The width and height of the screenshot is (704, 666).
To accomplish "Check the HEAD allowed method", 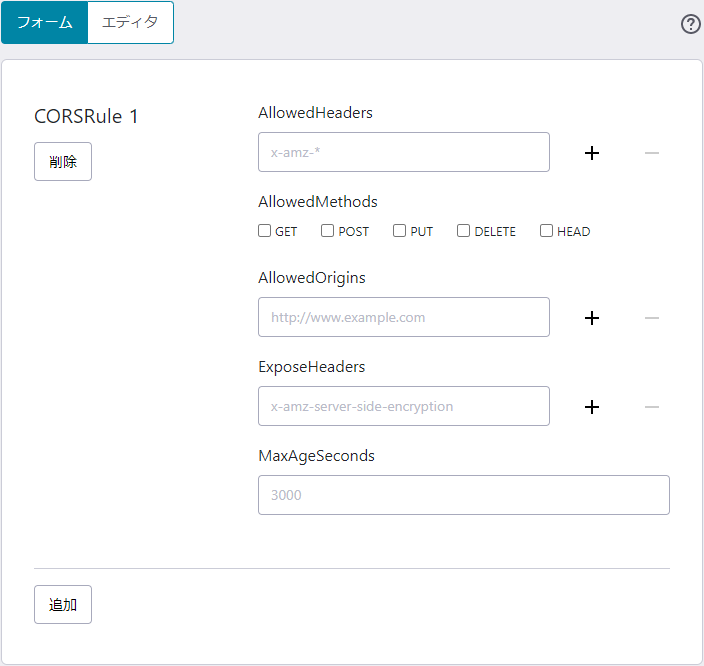I will pyautogui.click(x=547, y=231).
